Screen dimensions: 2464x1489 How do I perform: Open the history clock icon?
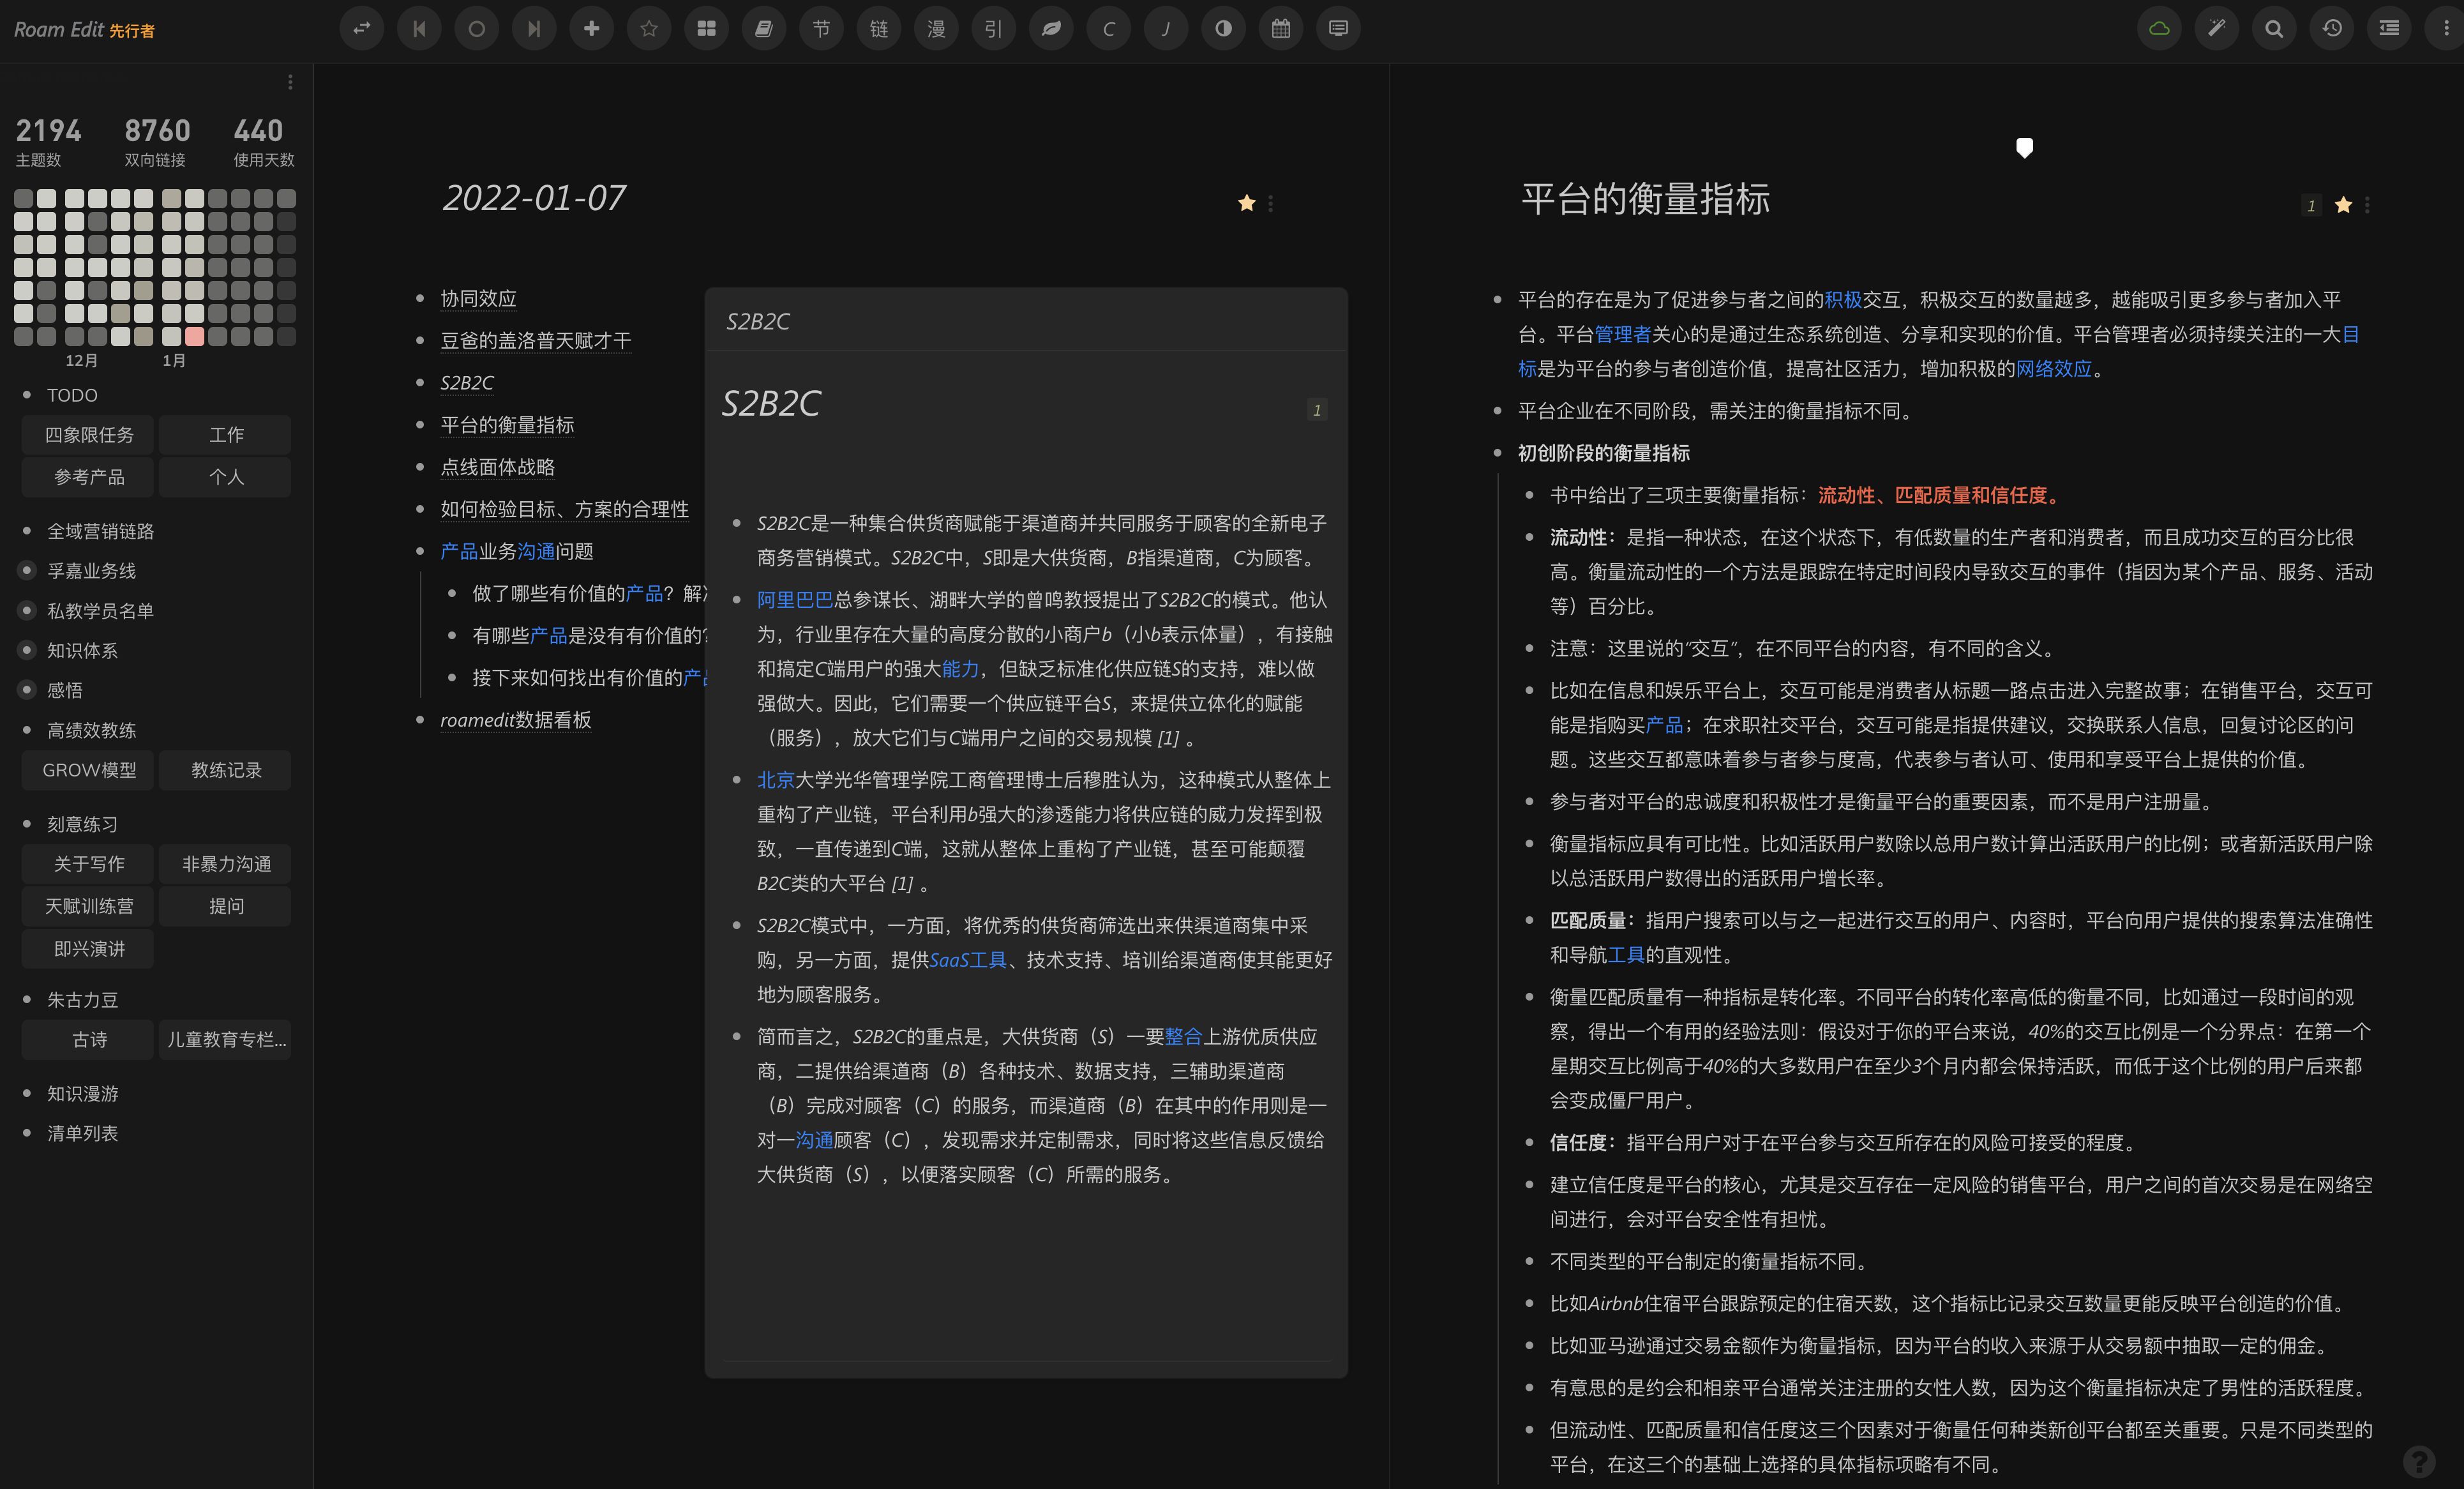[2332, 29]
